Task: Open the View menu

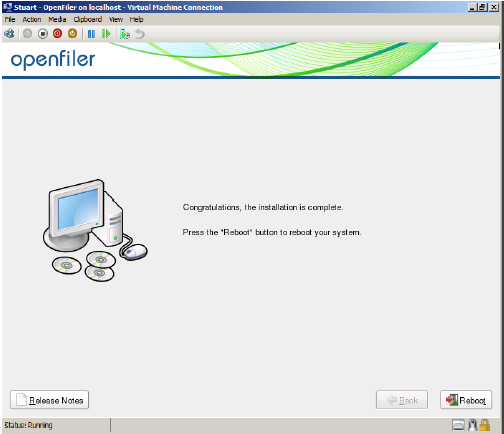Action: click(x=116, y=20)
